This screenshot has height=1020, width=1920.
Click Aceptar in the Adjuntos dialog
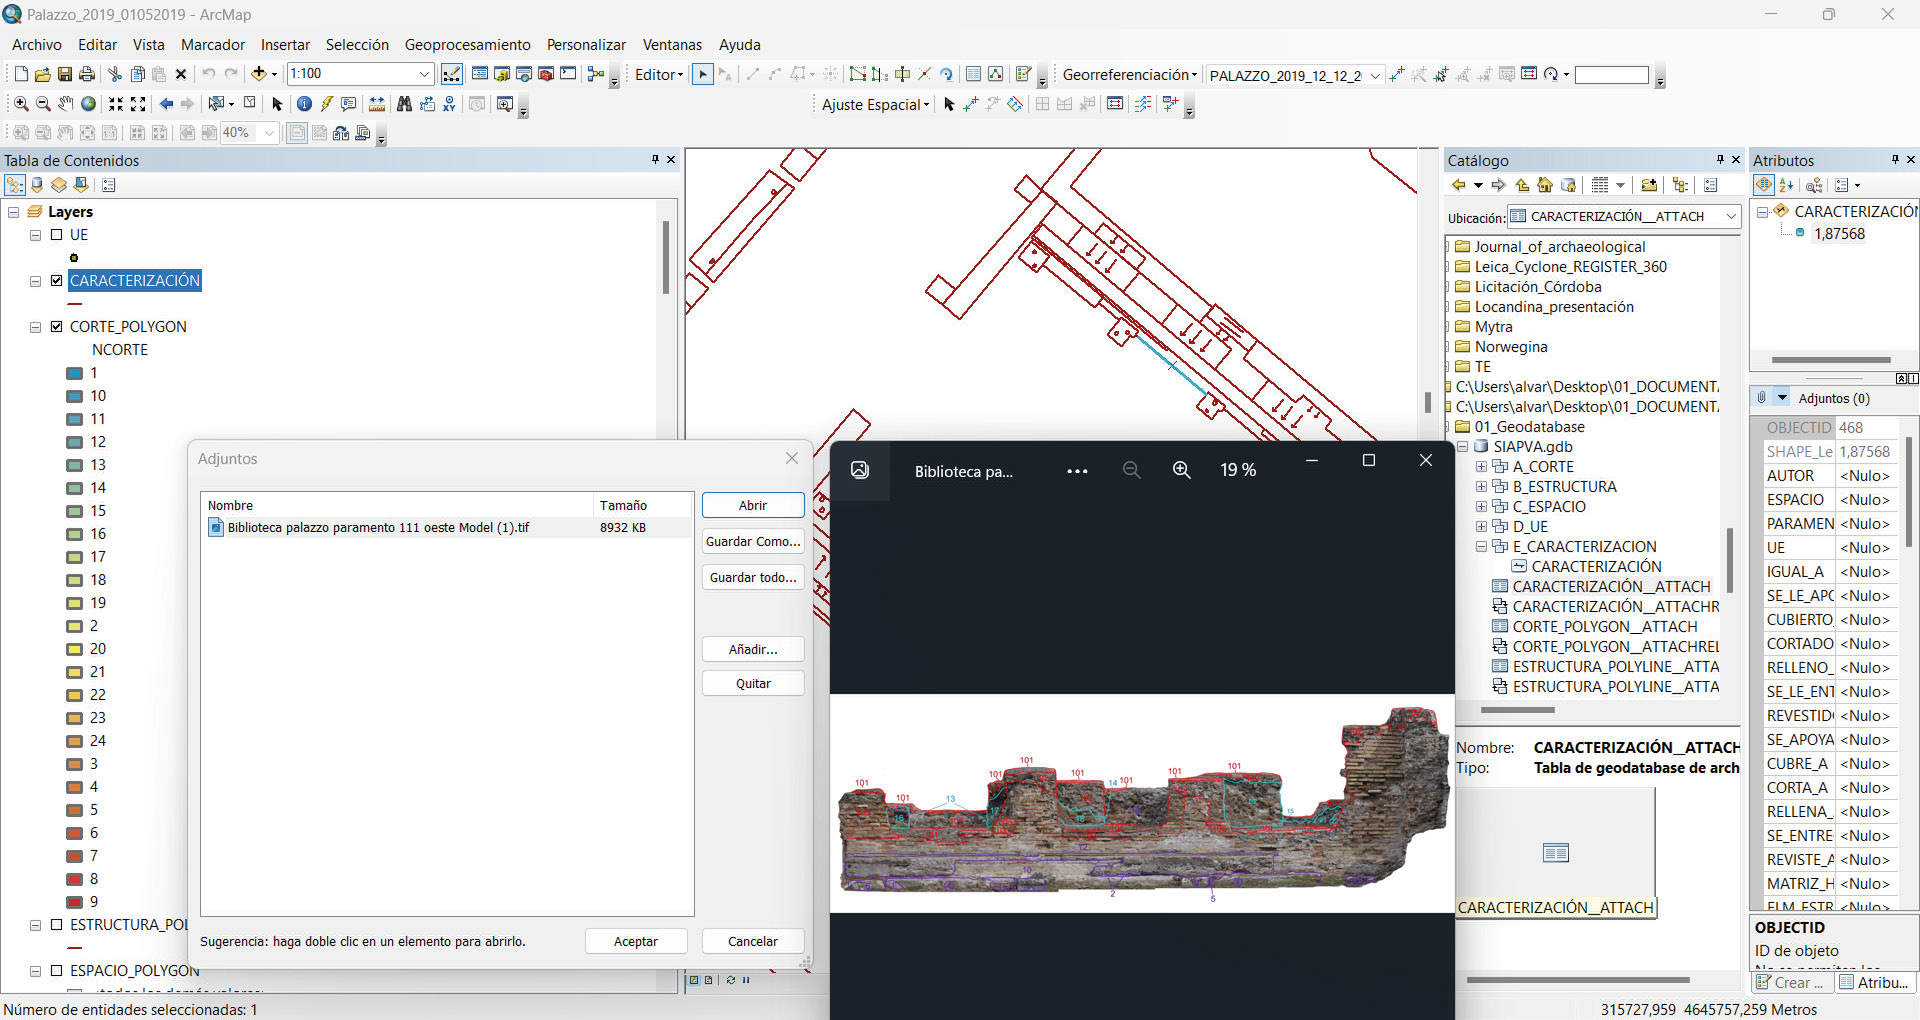636,941
